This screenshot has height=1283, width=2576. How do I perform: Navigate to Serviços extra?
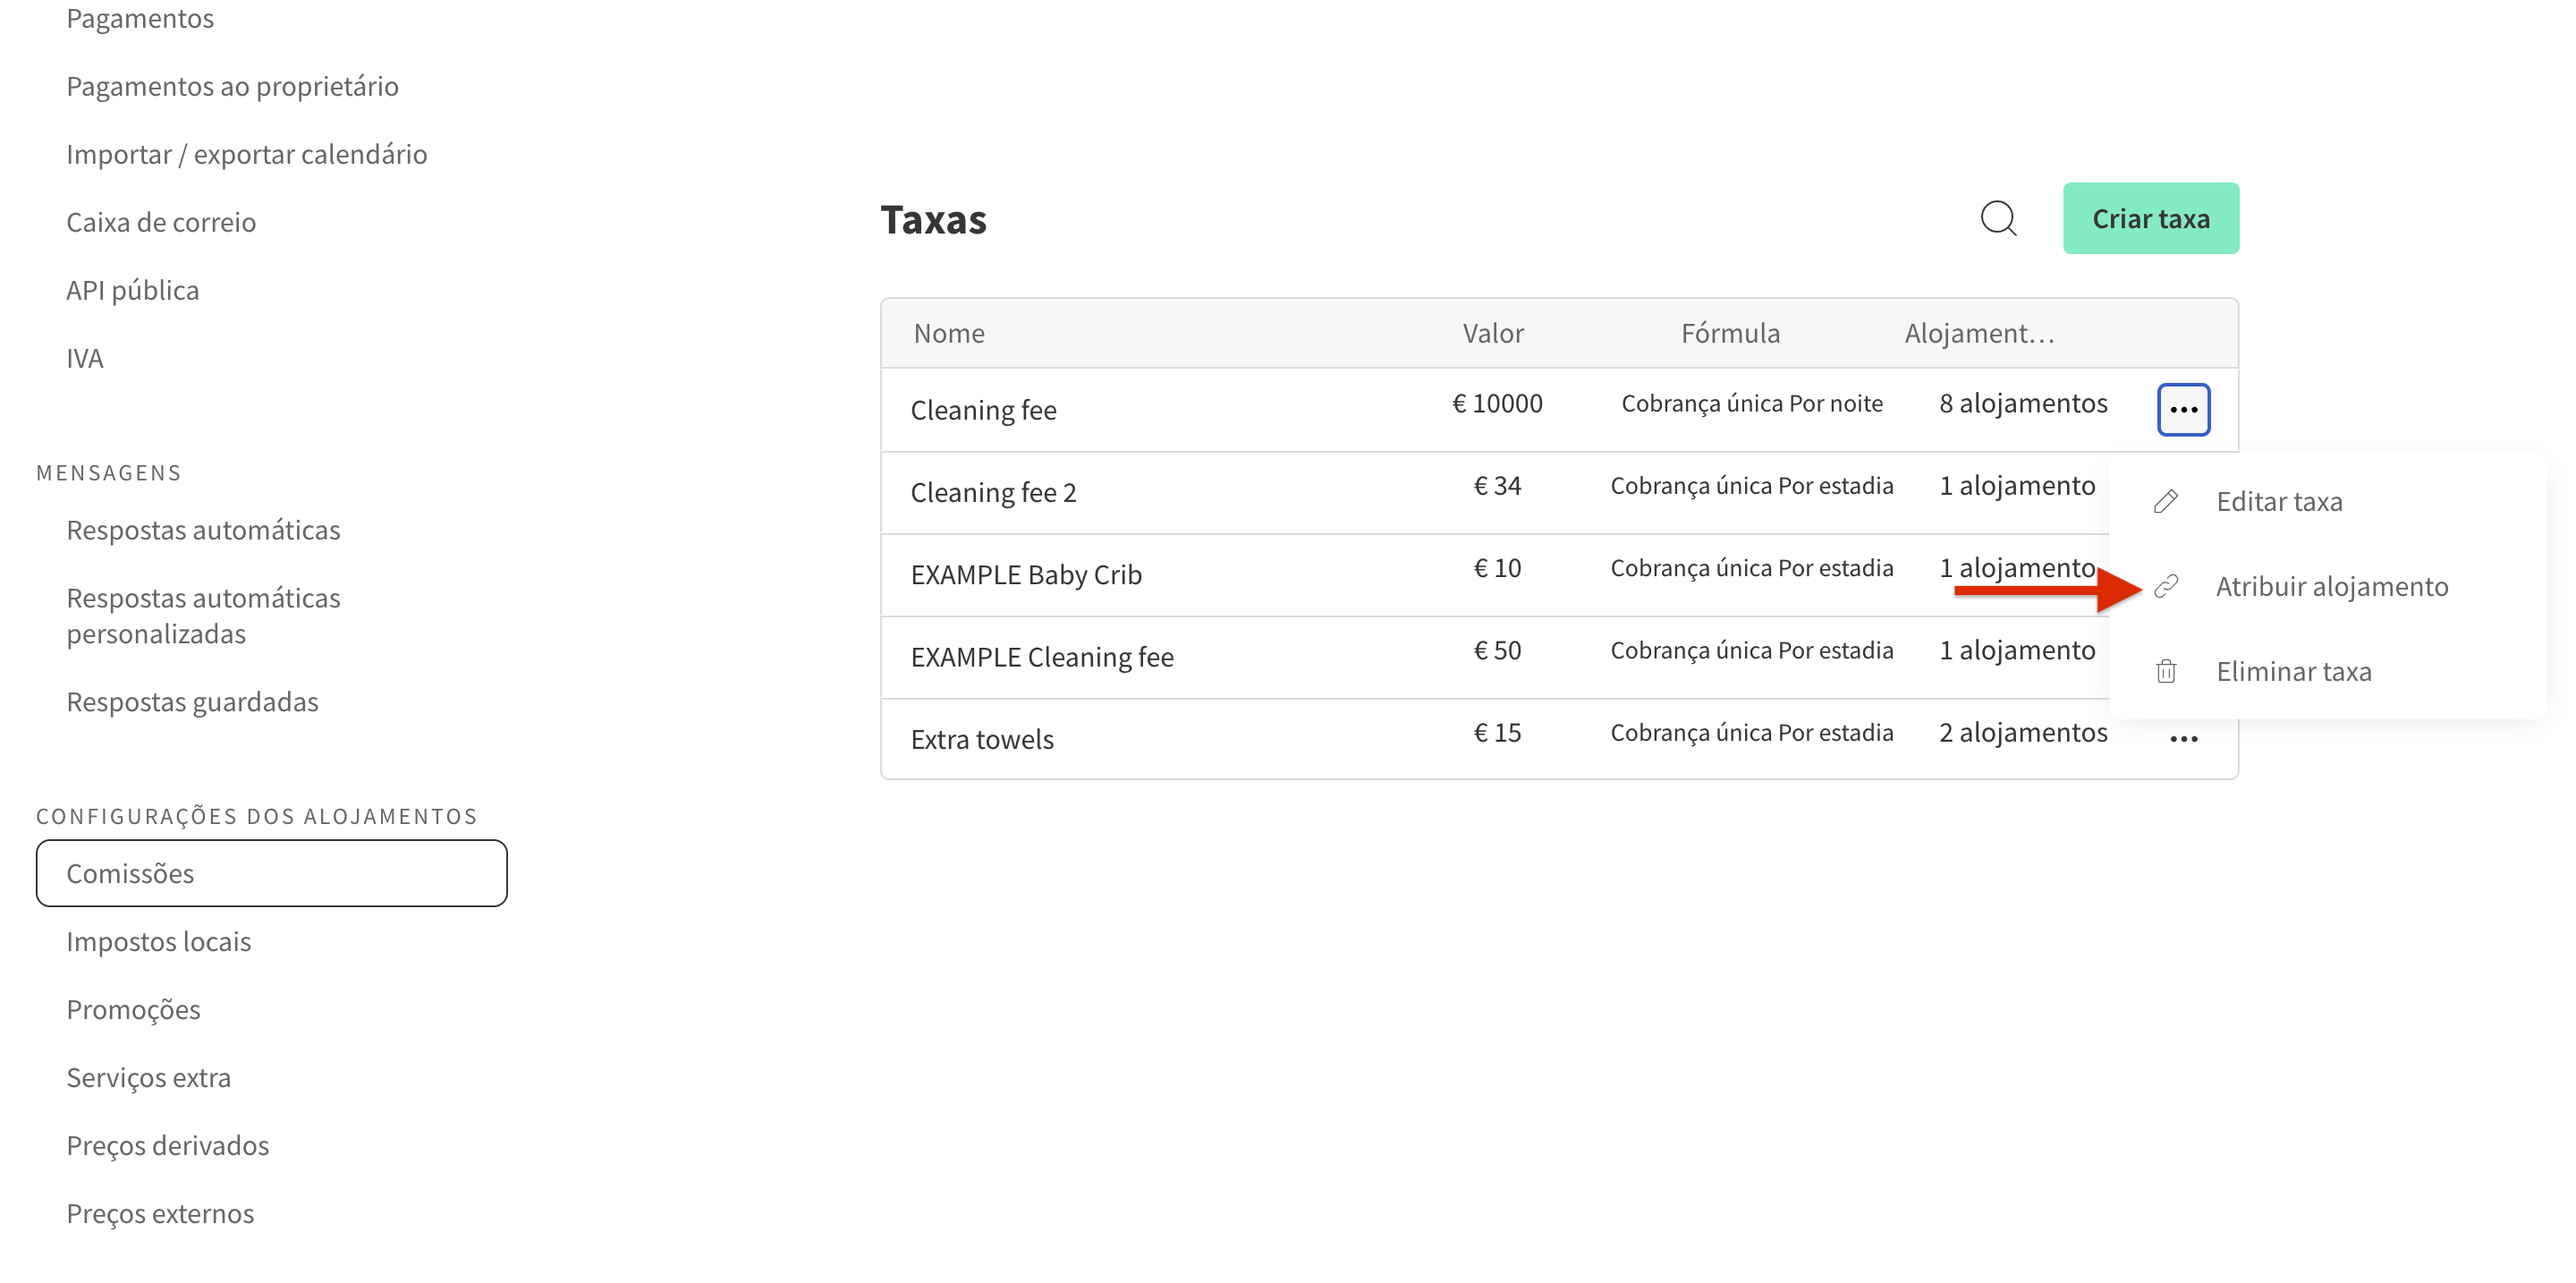point(148,1077)
